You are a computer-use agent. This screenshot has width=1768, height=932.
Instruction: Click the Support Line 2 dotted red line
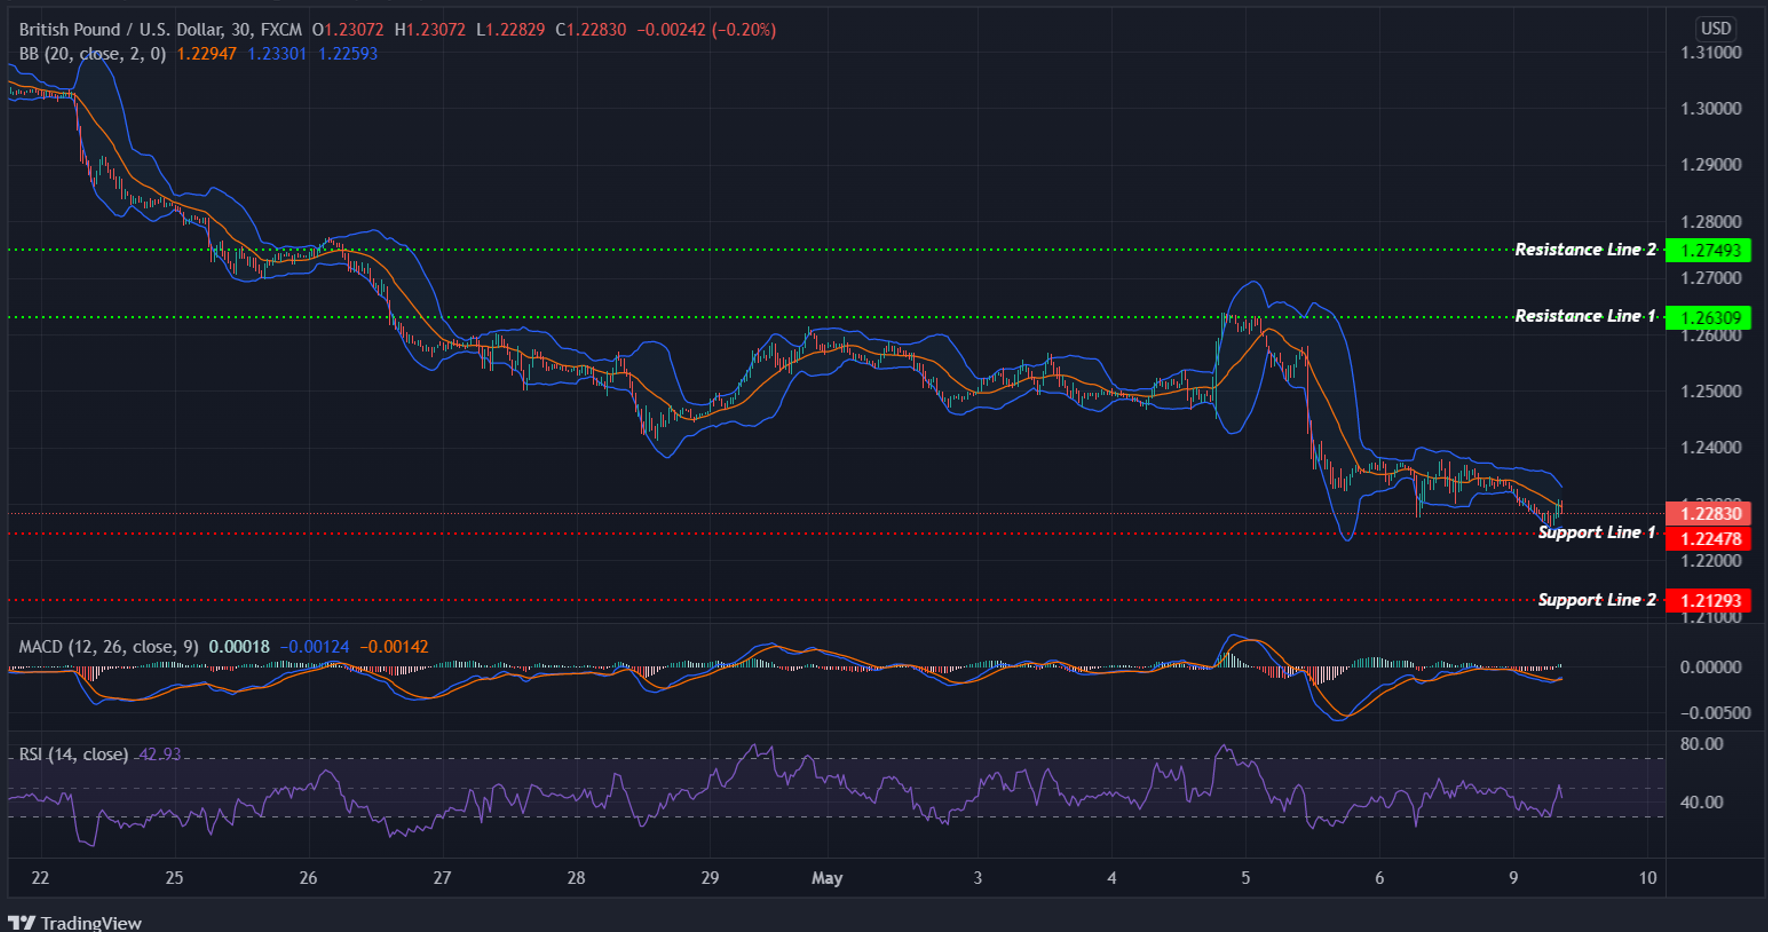[800, 600]
